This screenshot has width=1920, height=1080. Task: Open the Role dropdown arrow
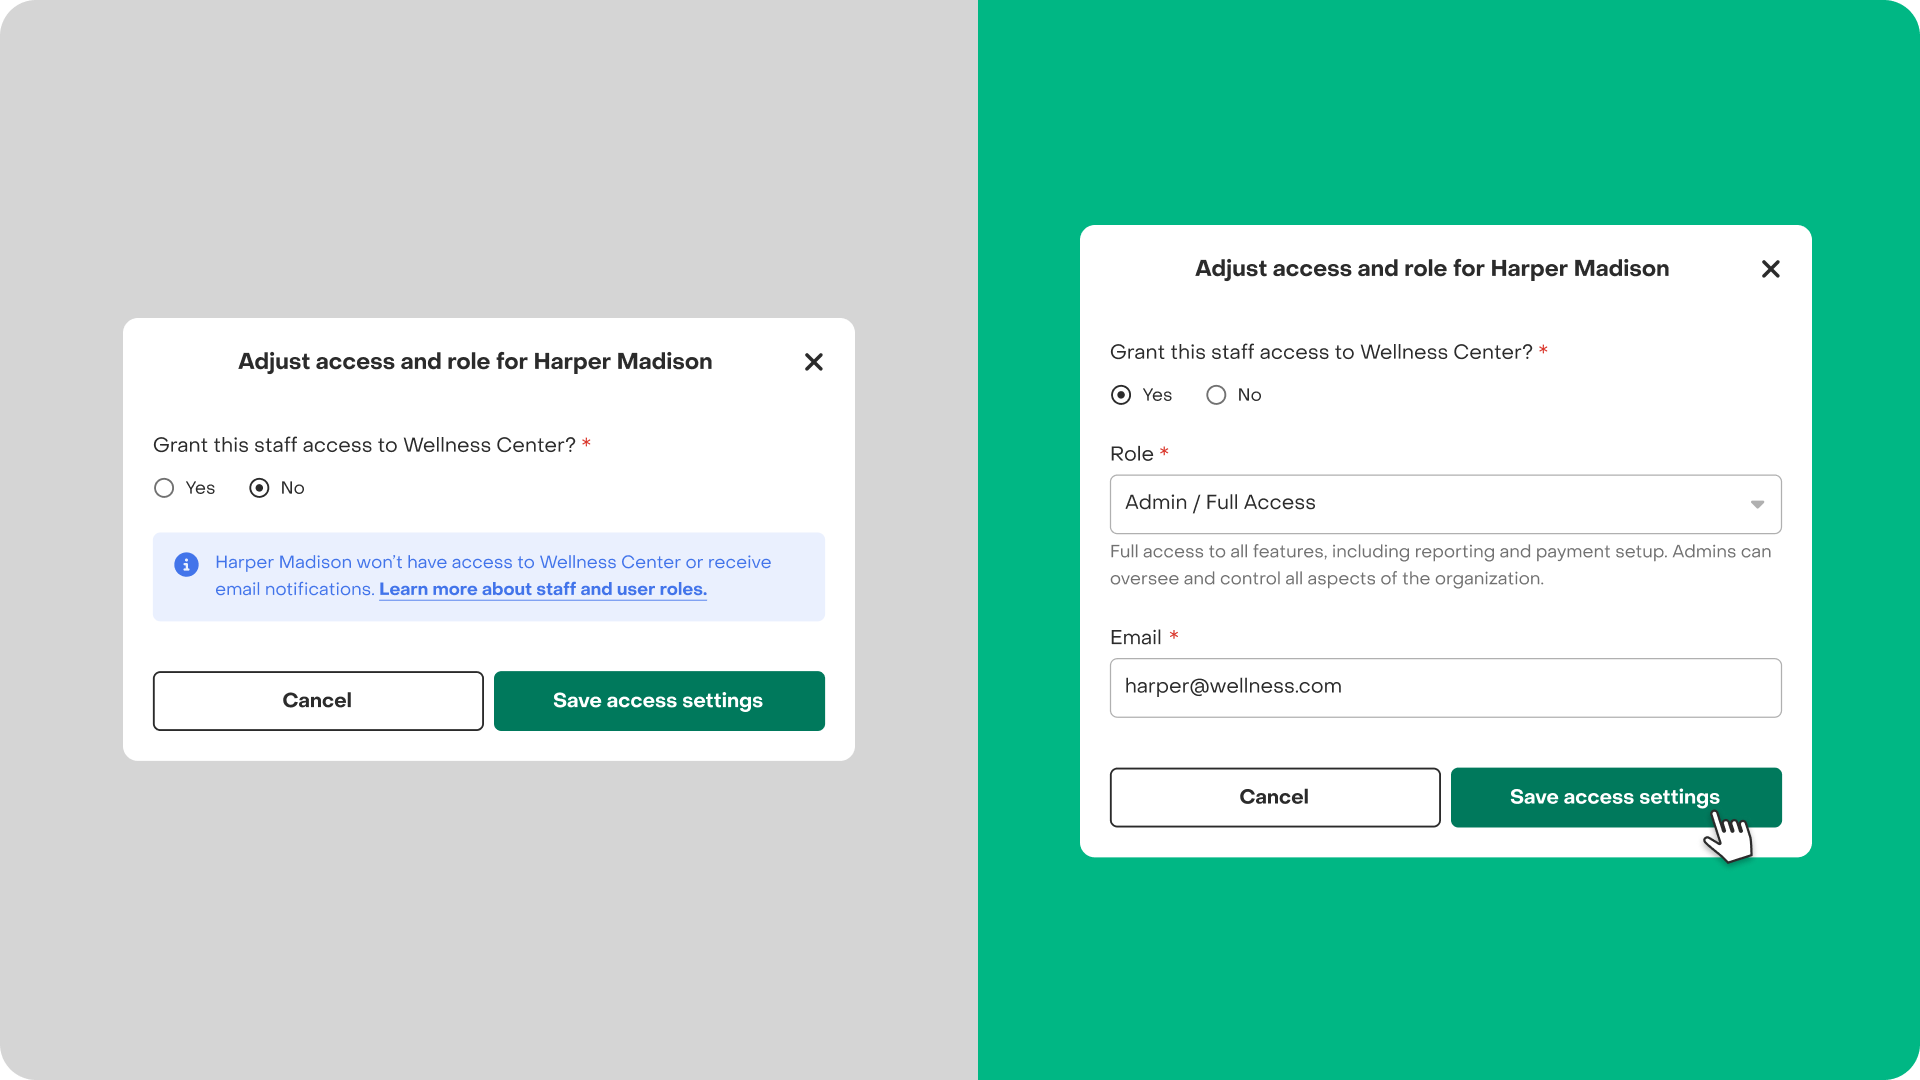pyautogui.click(x=1756, y=504)
